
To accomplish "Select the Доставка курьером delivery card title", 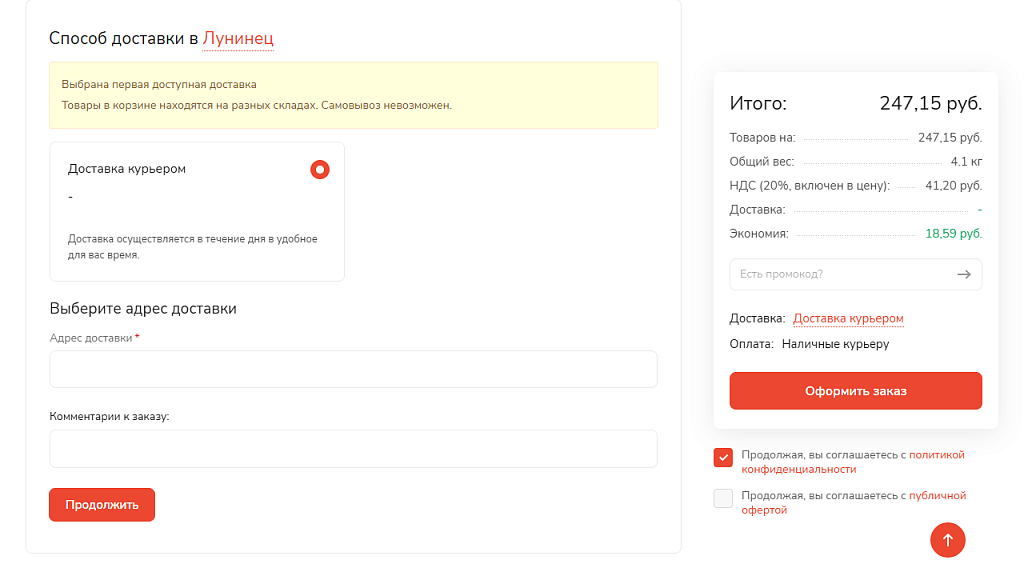I will tap(127, 169).
